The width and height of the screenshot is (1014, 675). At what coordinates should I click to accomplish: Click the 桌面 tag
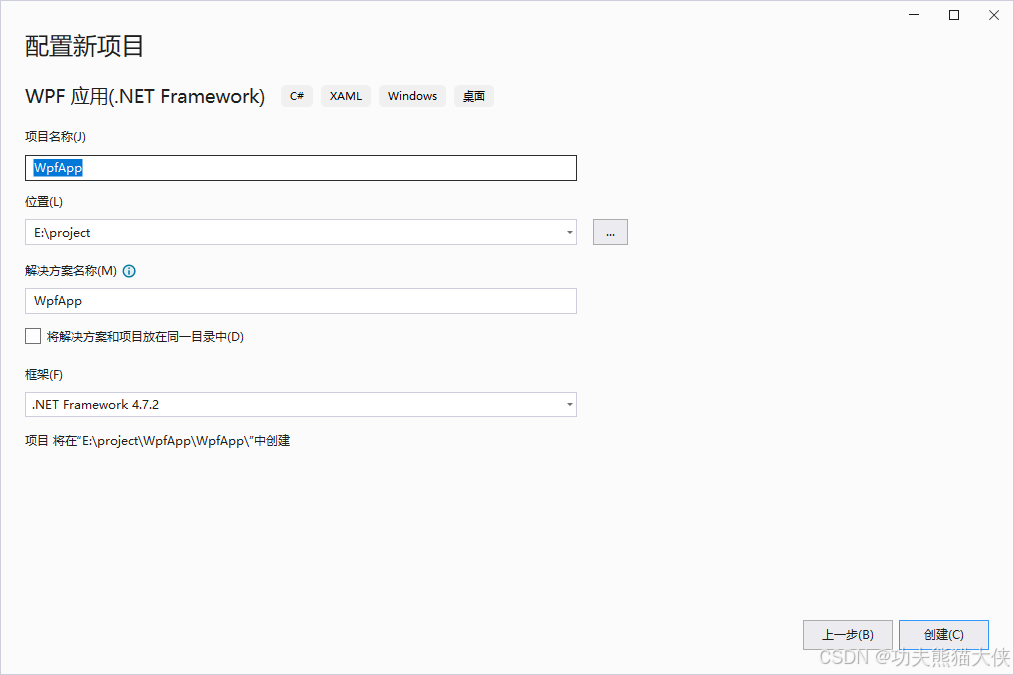tap(474, 96)
